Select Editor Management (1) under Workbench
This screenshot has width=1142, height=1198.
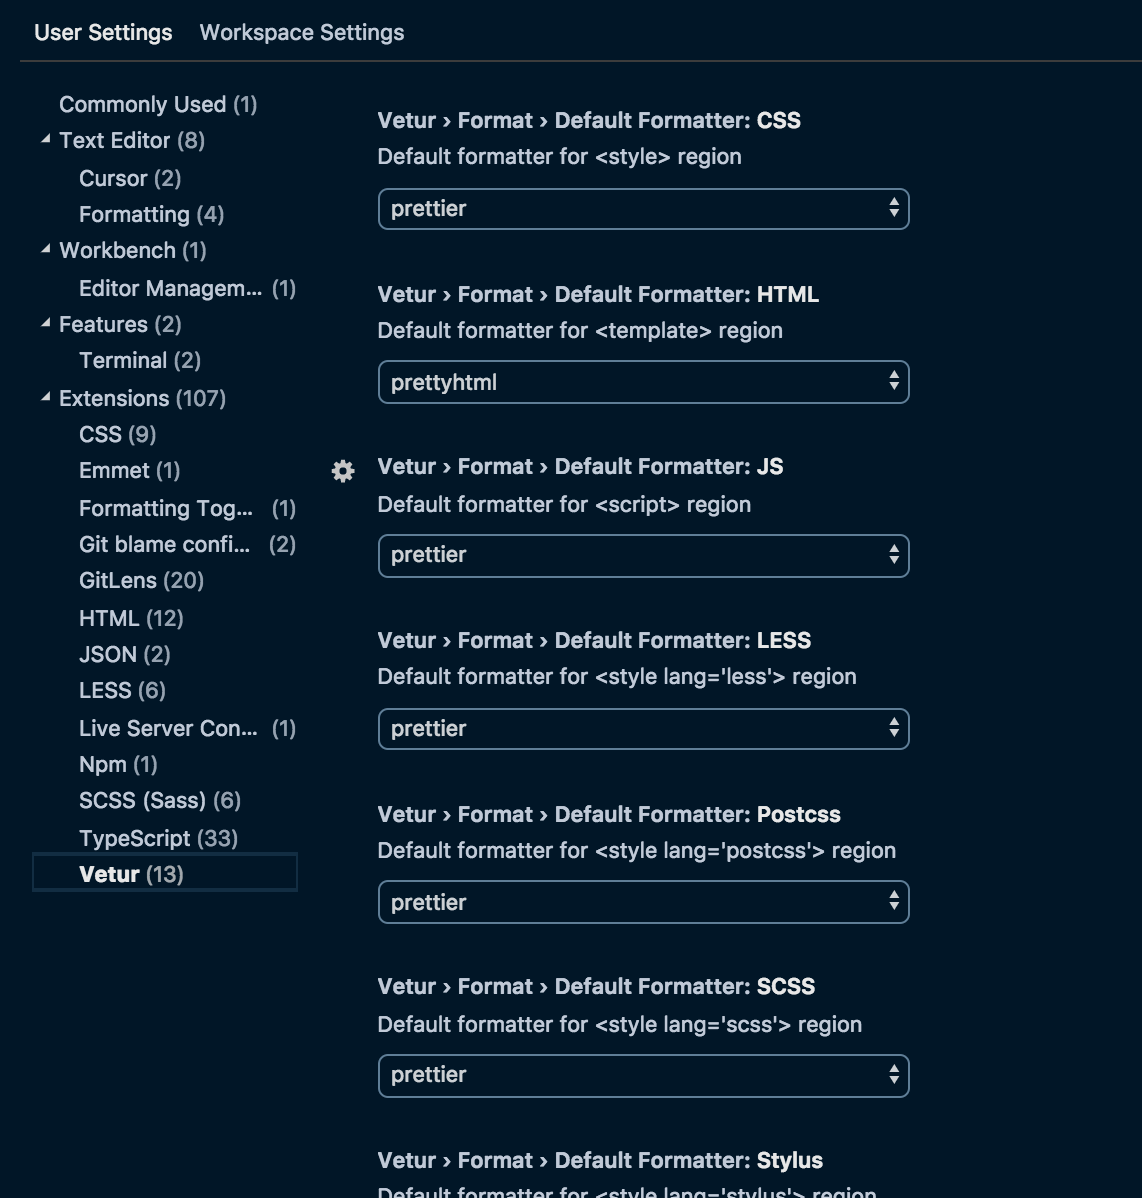pyautogui.click(x=187, y=289)
